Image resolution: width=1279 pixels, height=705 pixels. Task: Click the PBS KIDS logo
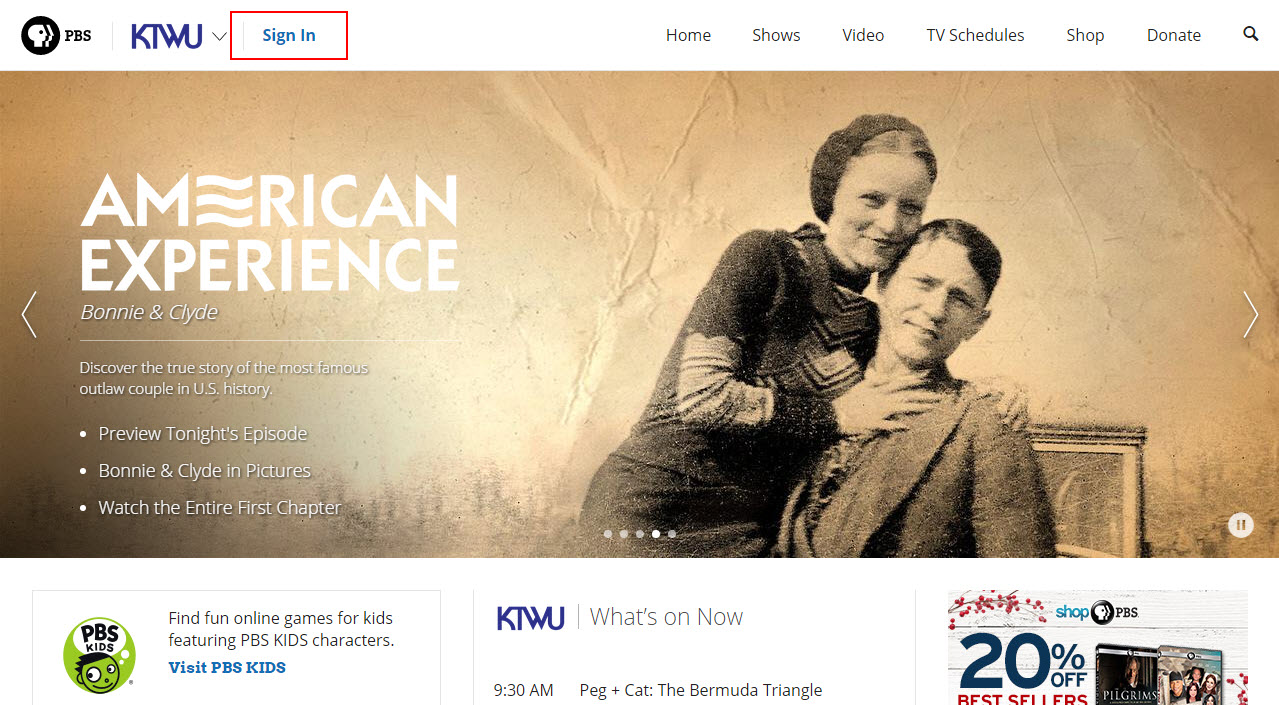pos(99,655)
